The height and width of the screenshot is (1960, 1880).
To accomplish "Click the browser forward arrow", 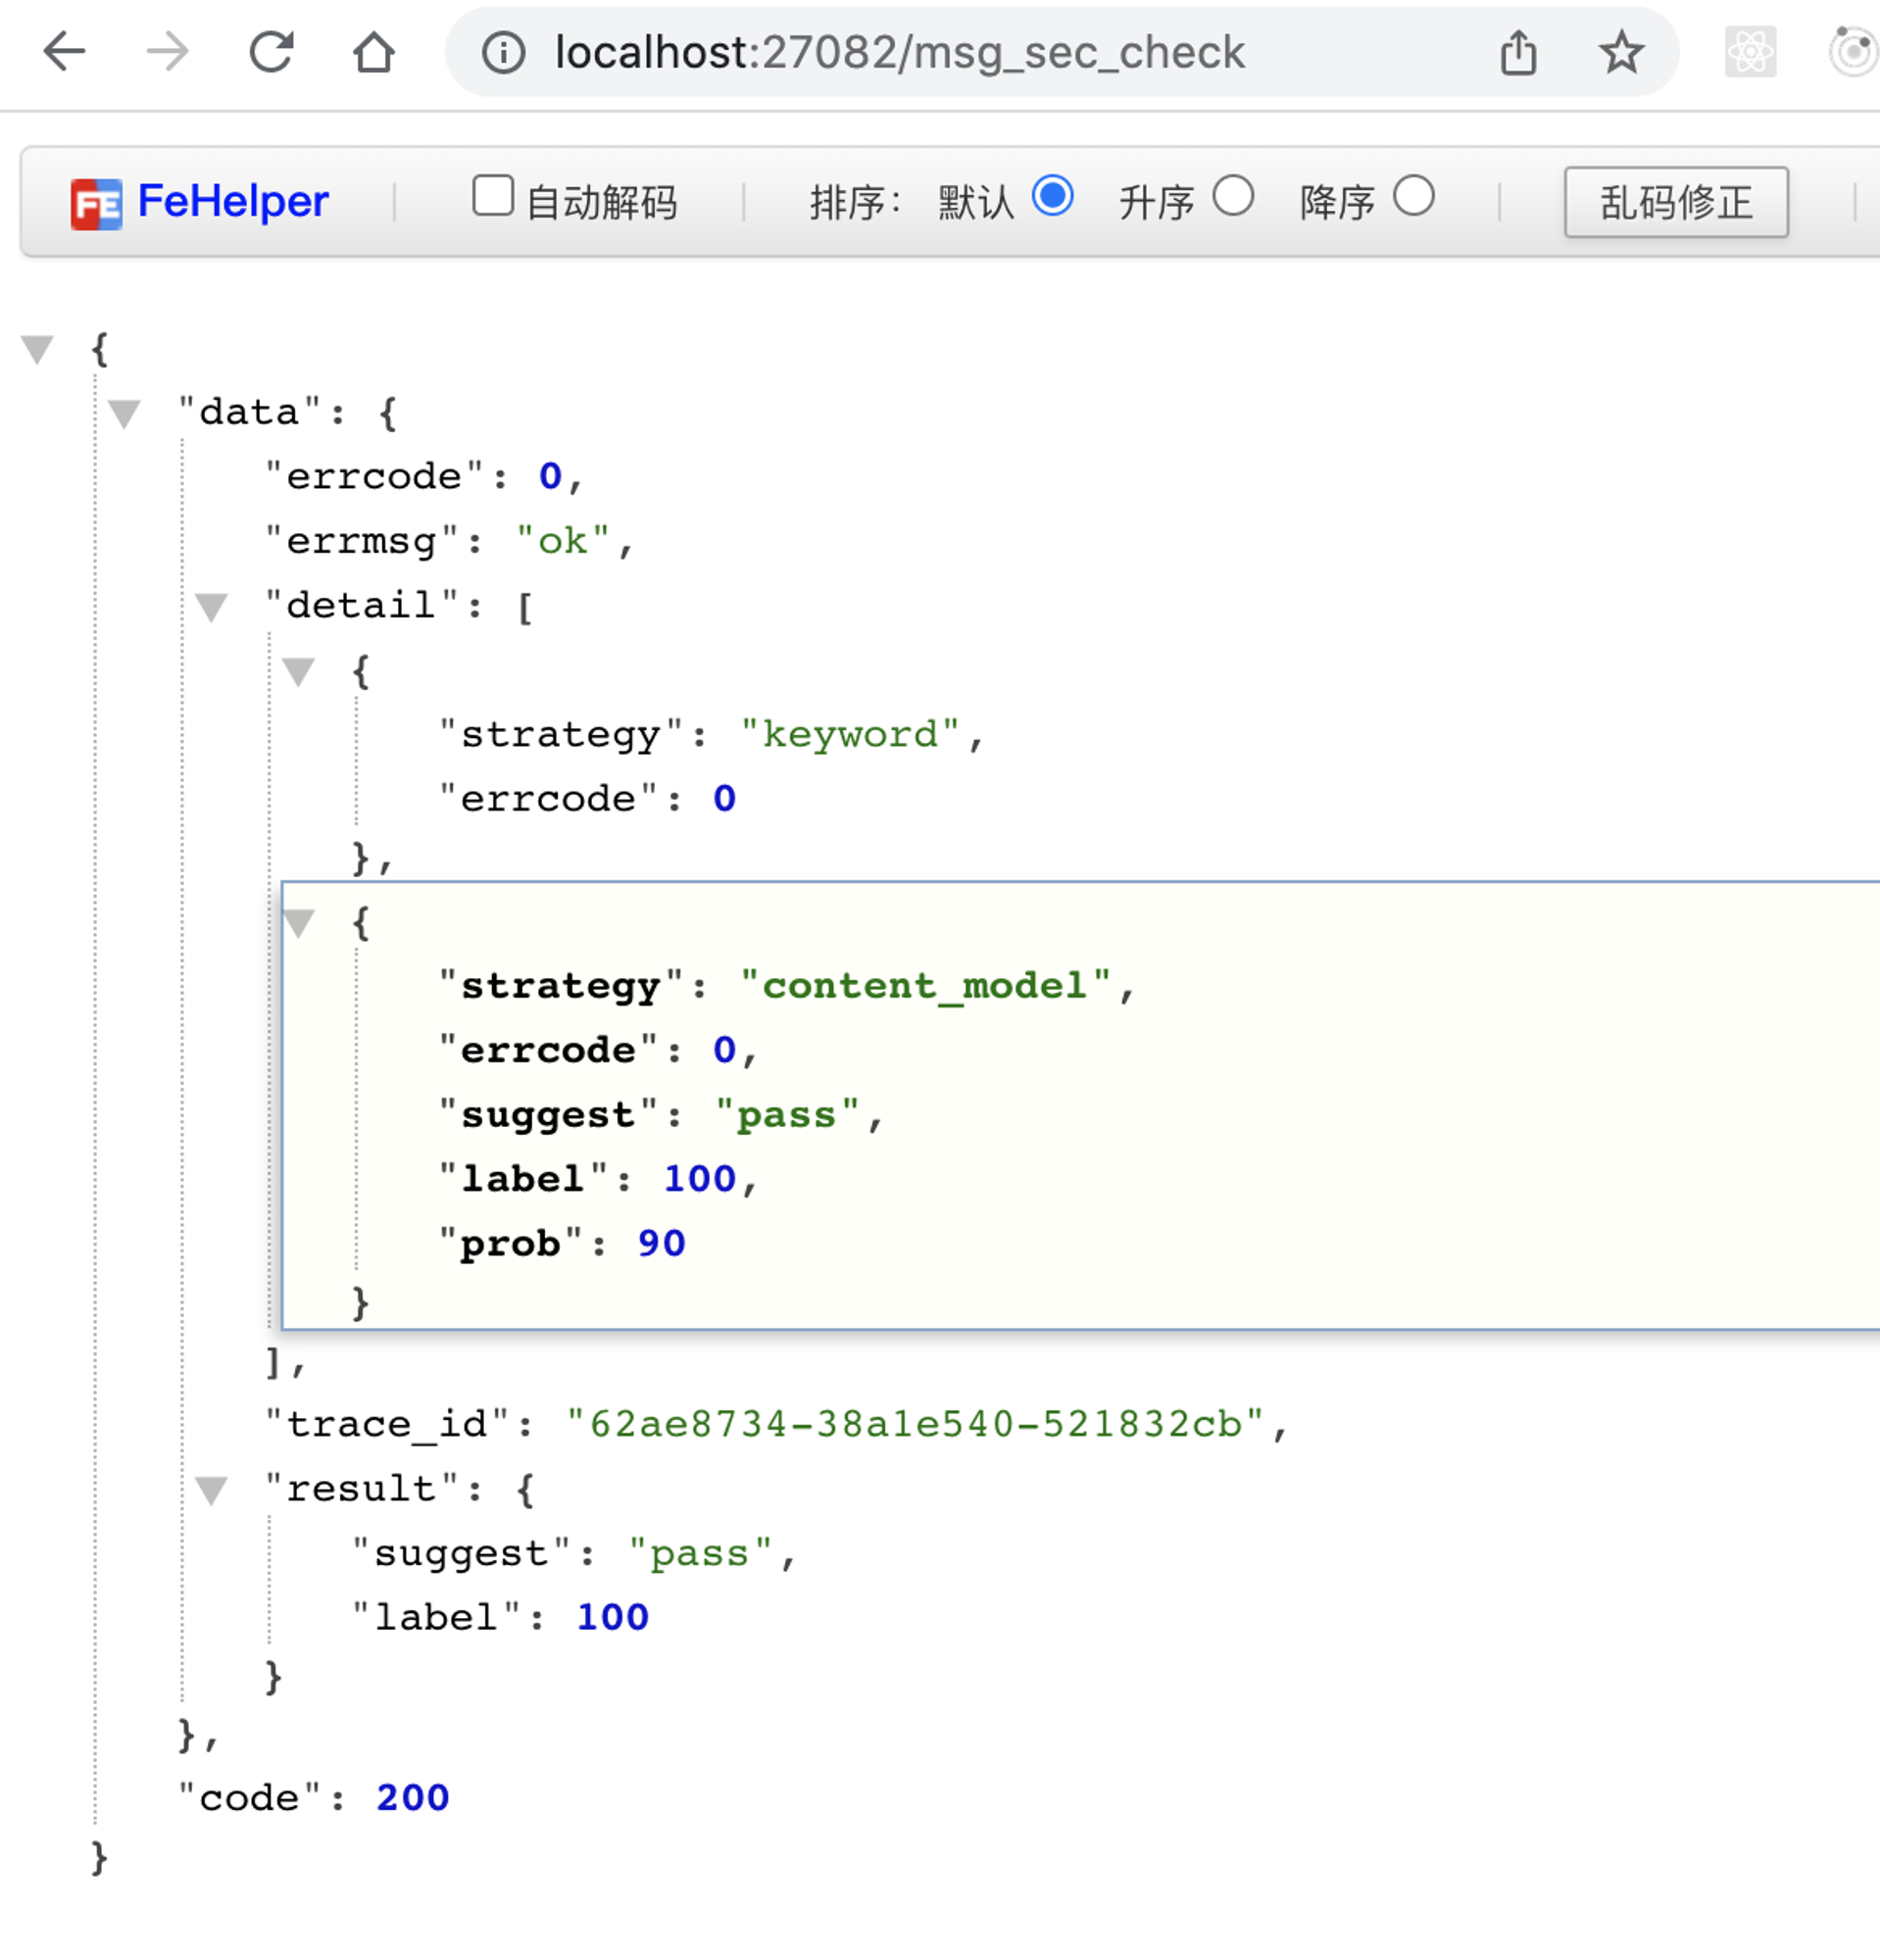I will click(x=167, y=52).
